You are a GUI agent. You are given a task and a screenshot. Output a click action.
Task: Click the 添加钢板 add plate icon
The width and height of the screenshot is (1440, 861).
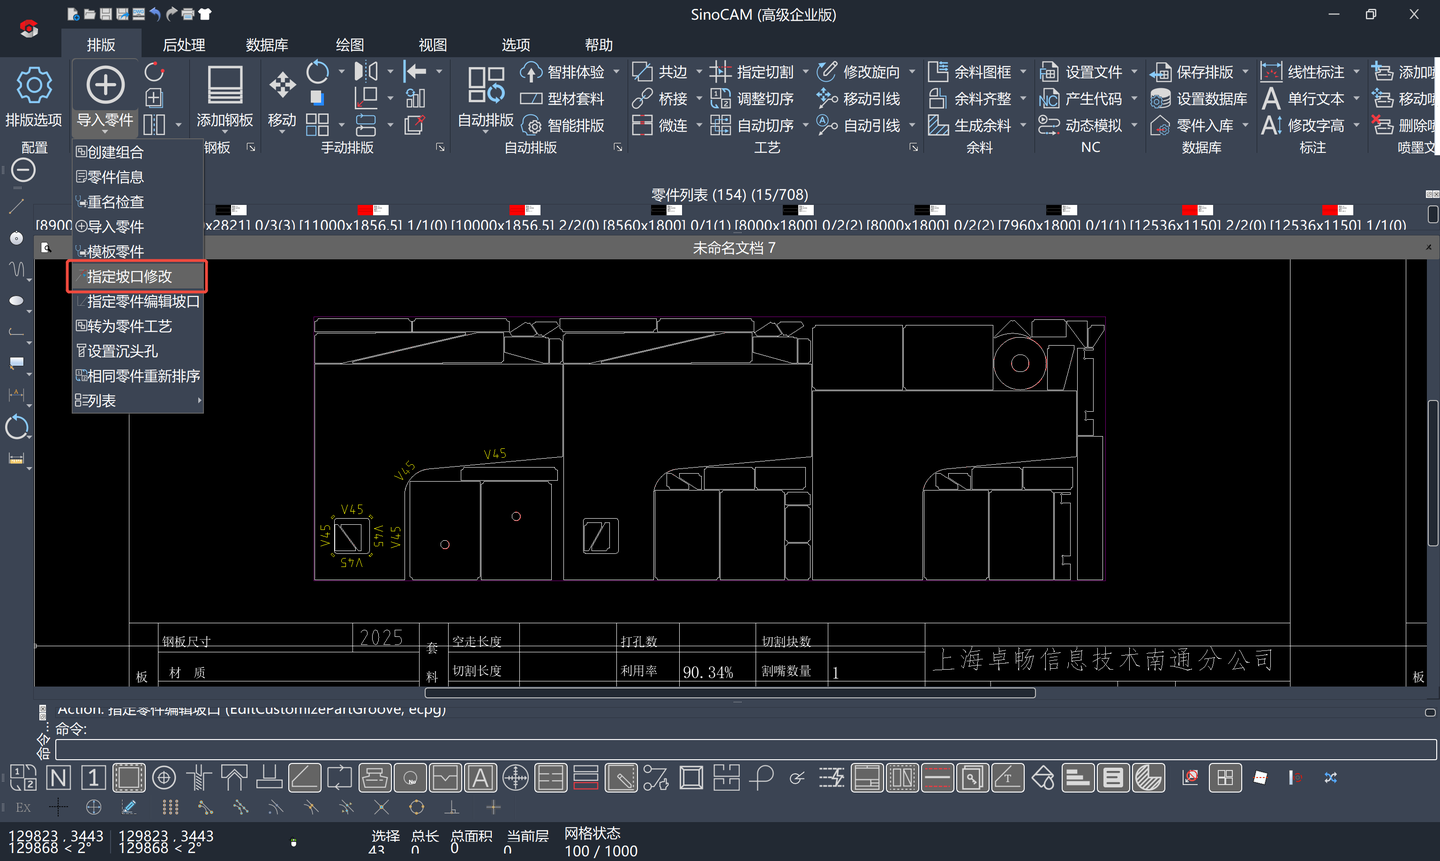224,86
